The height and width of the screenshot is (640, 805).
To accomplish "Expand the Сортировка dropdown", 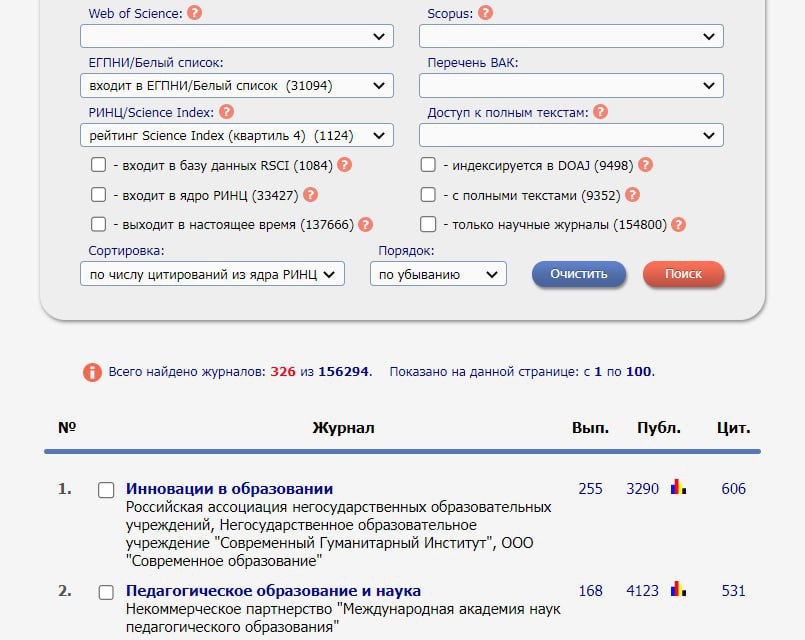I will click(212, 274).
